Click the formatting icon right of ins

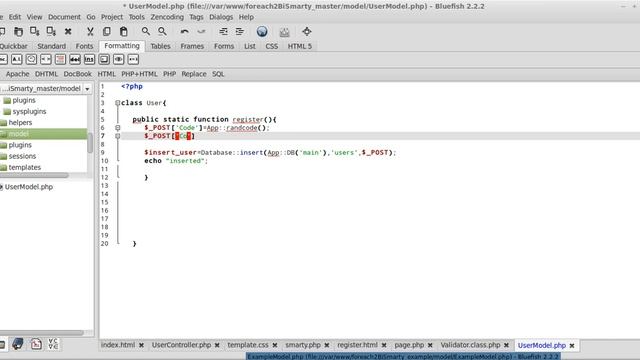click(104, 60)
